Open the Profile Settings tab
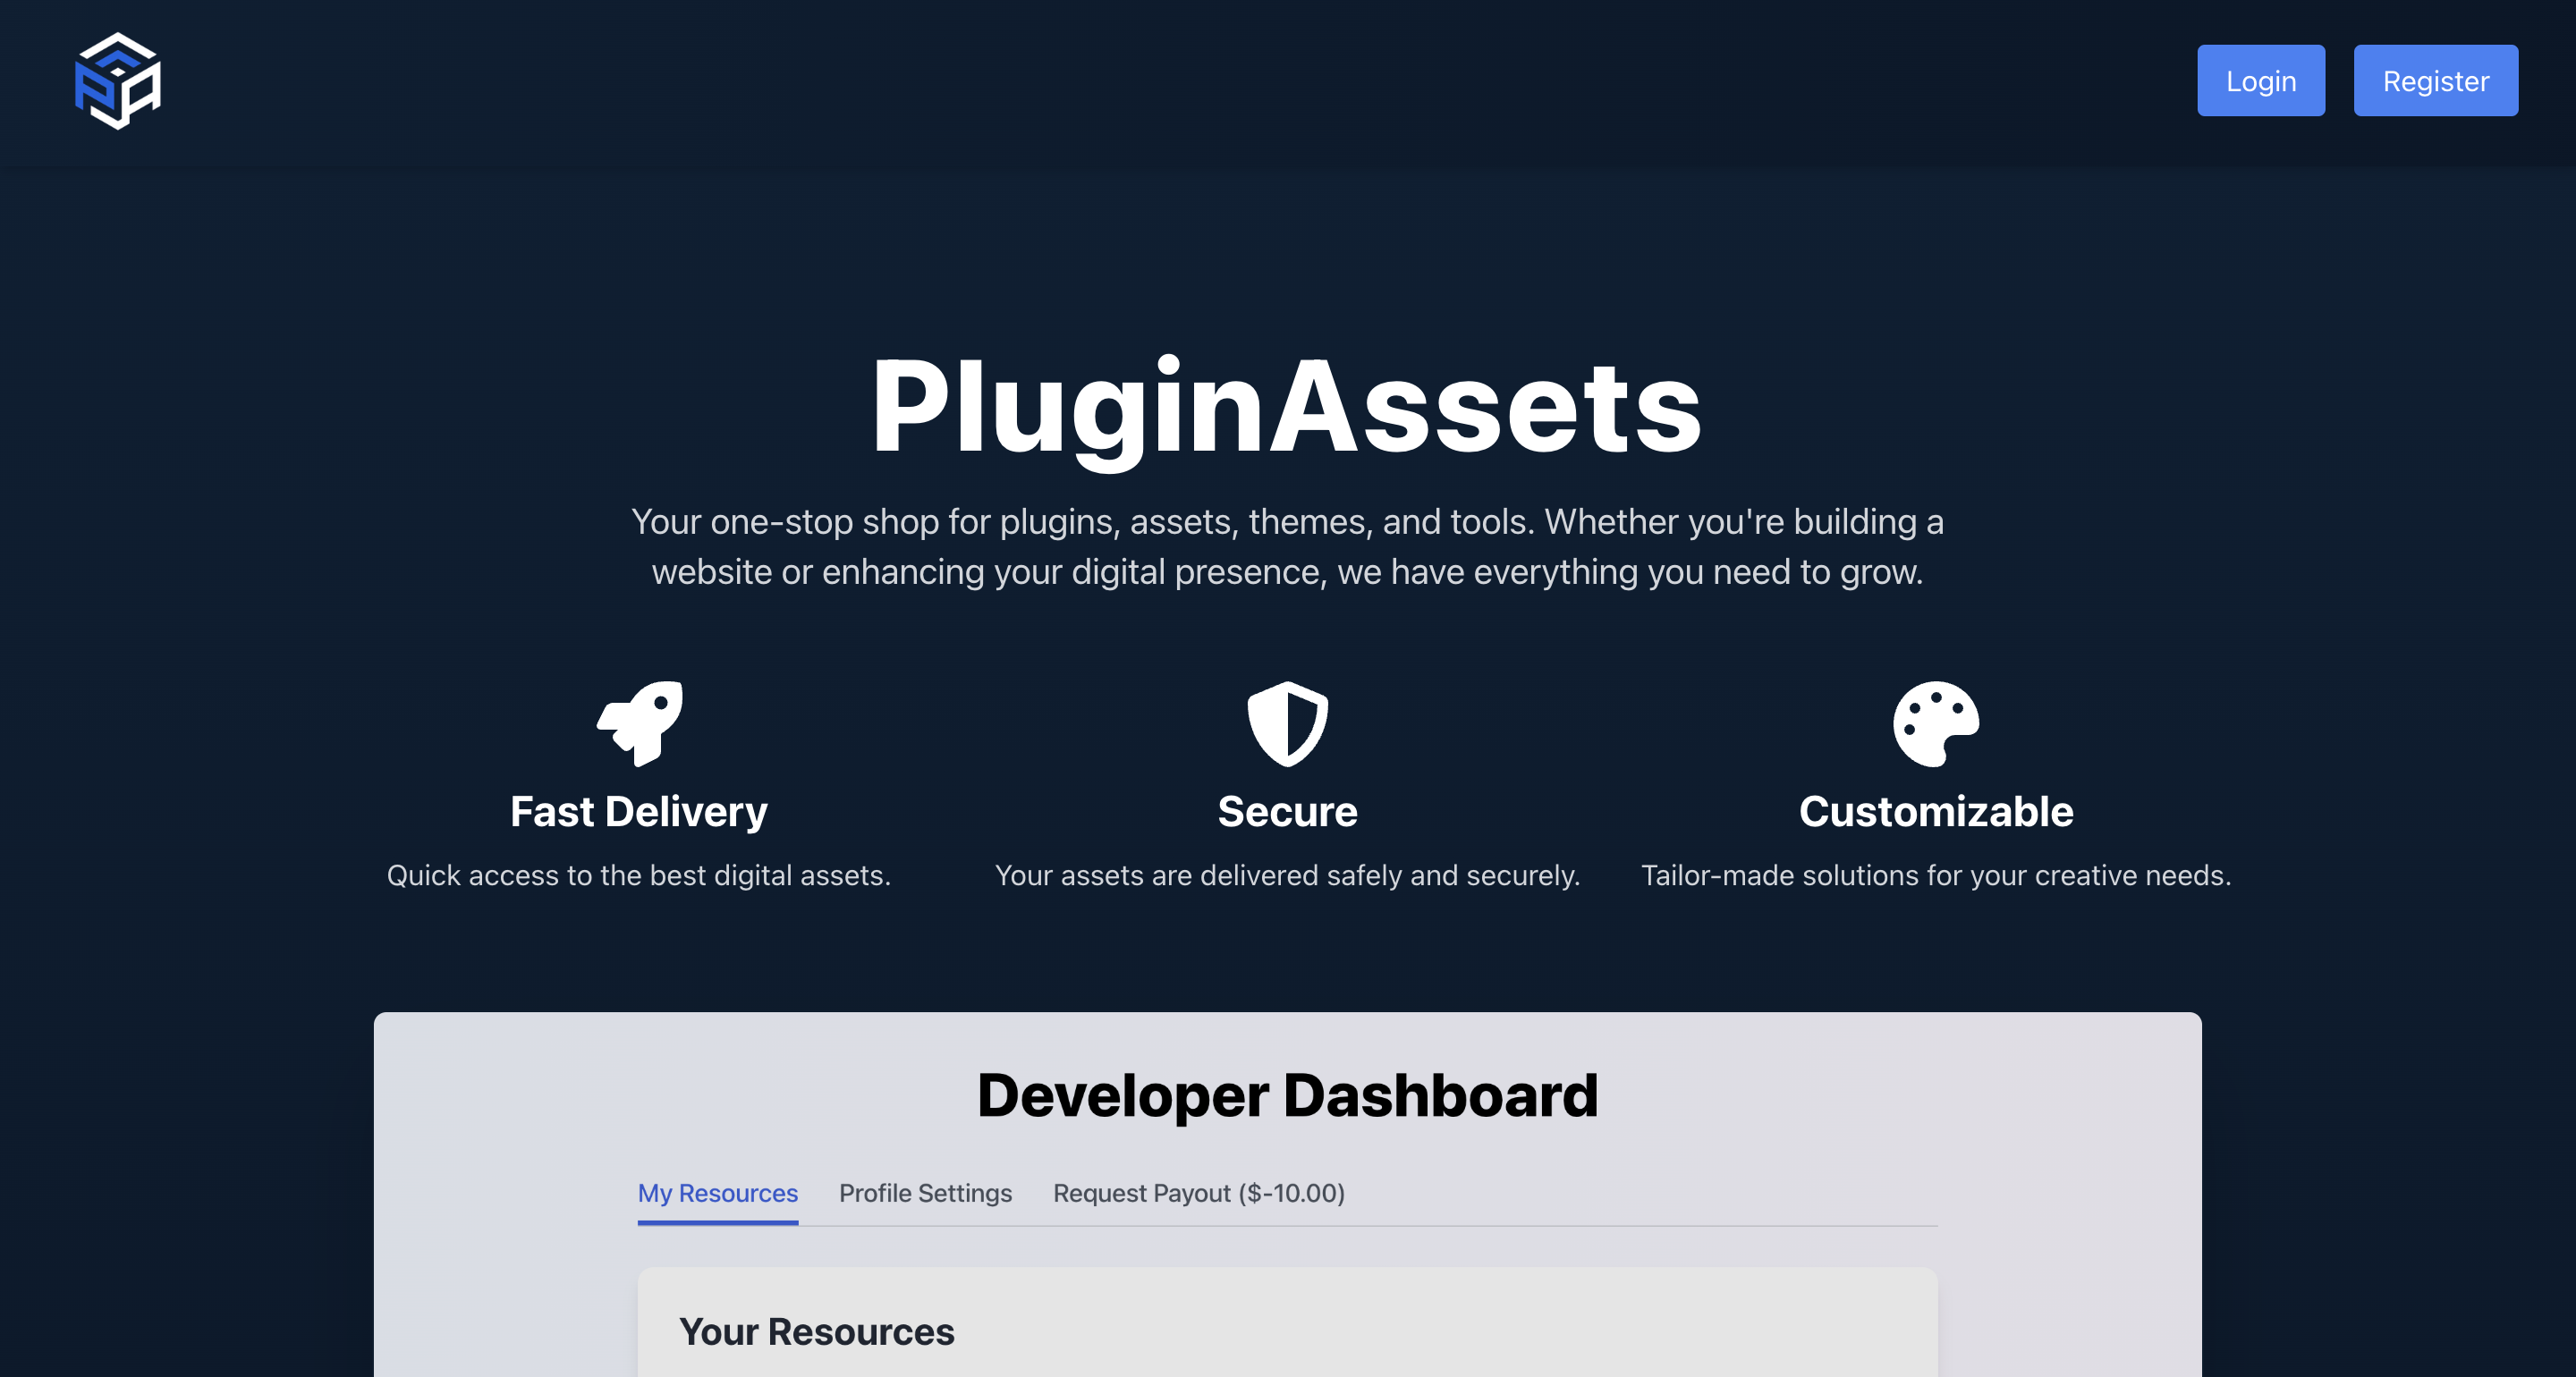Image resolution: width=2576 pixels, height=1377 pixels. coord(925,1193)
